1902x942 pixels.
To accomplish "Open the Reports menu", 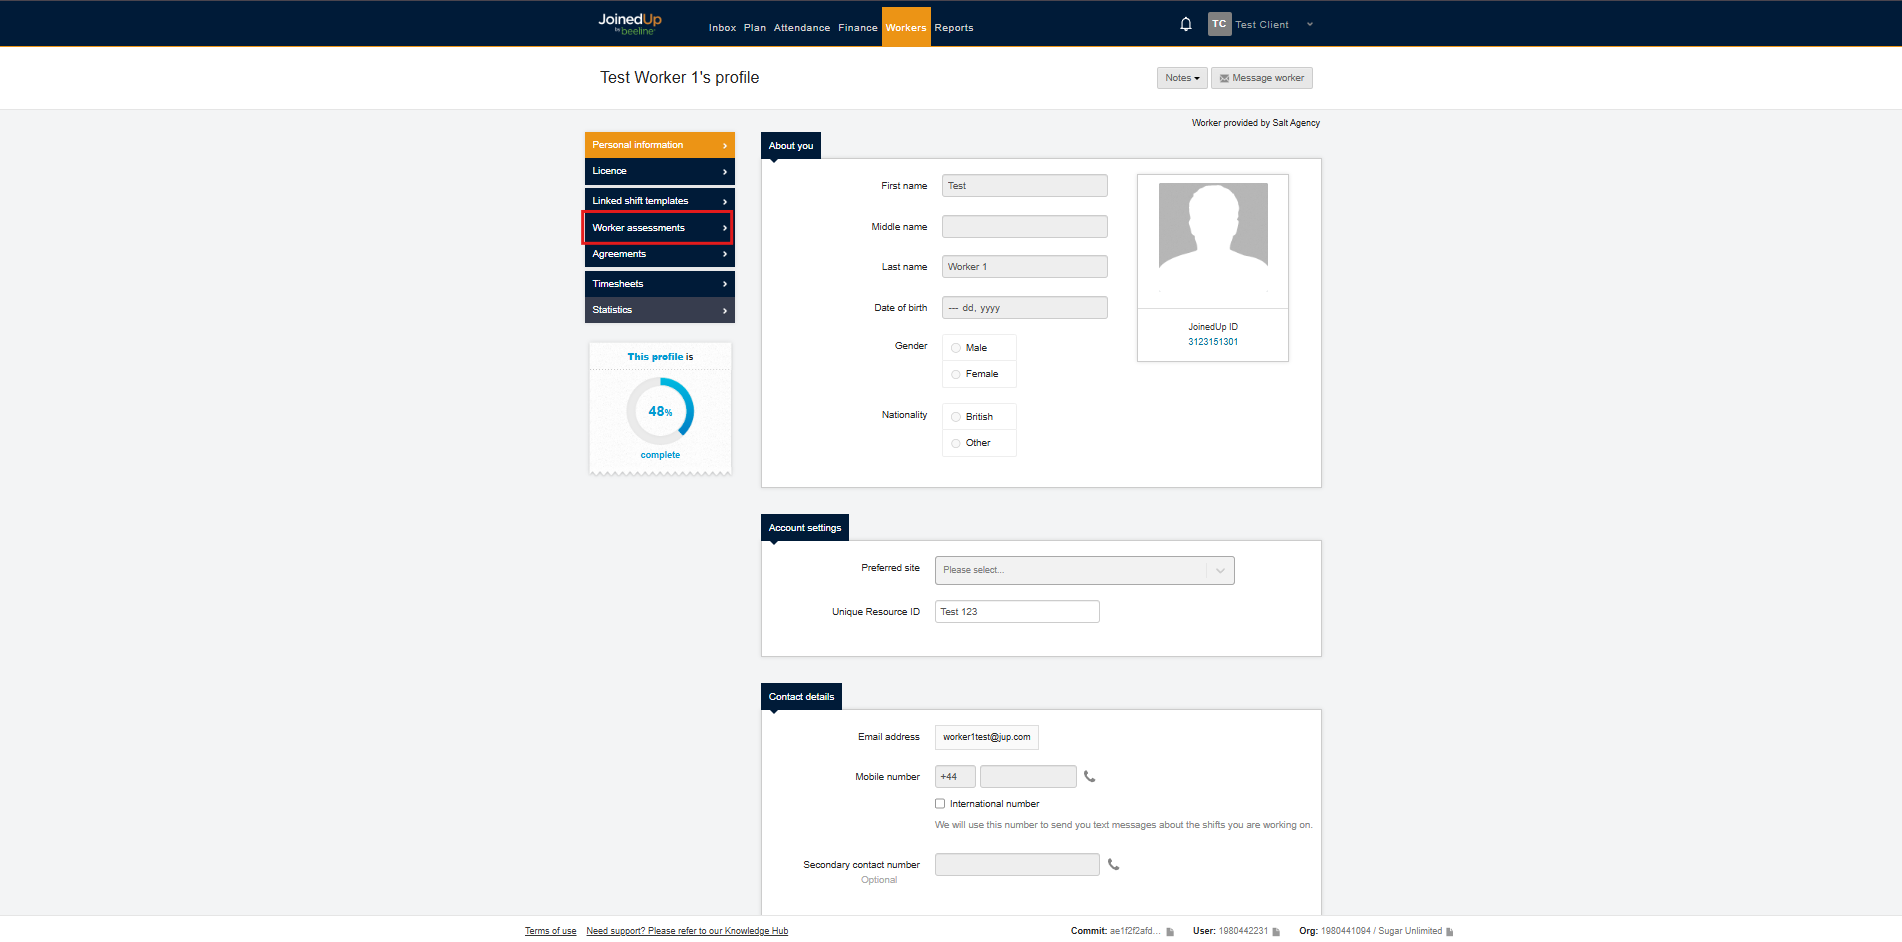I will (x=953, y=28).
